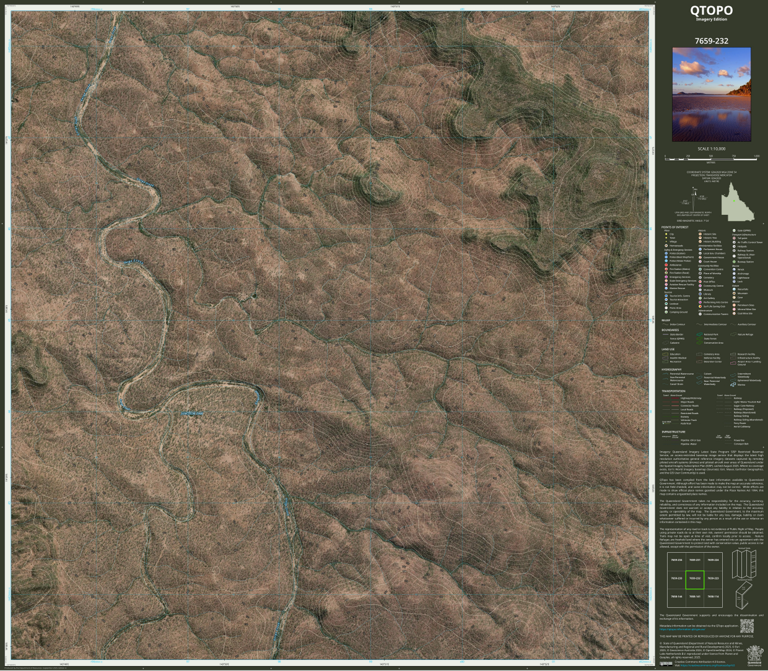Click the Parliament House legend icon
The width and height of the screenshot is (768, 671).
coord(700,249)
